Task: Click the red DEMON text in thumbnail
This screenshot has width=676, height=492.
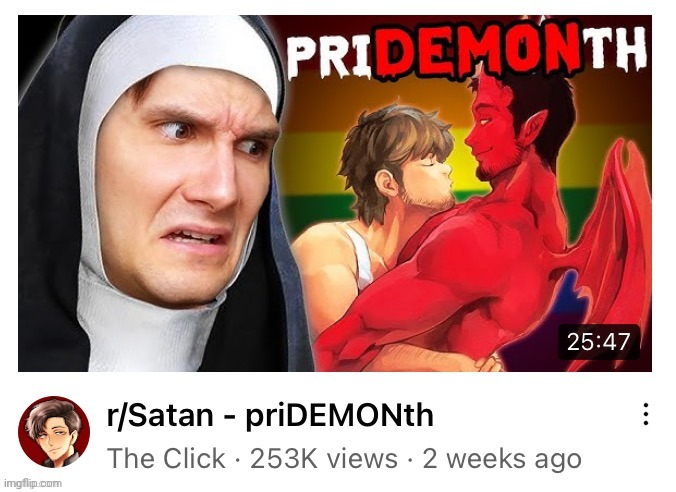Action: [478, 52]
